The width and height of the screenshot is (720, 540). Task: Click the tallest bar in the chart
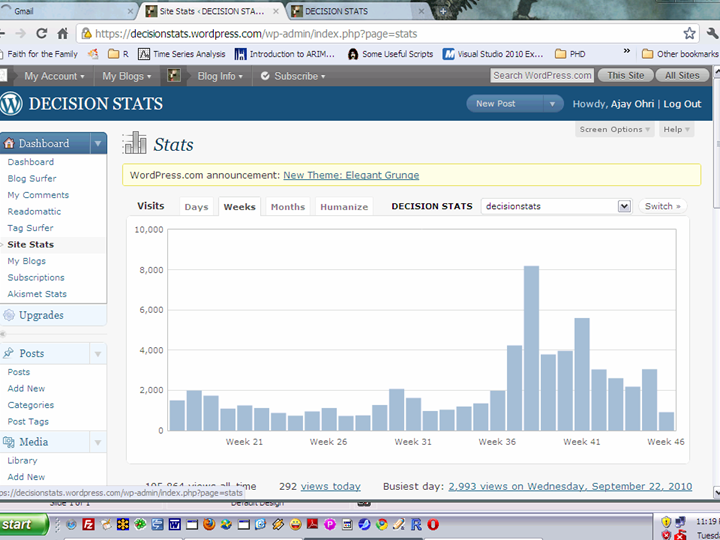531,347
